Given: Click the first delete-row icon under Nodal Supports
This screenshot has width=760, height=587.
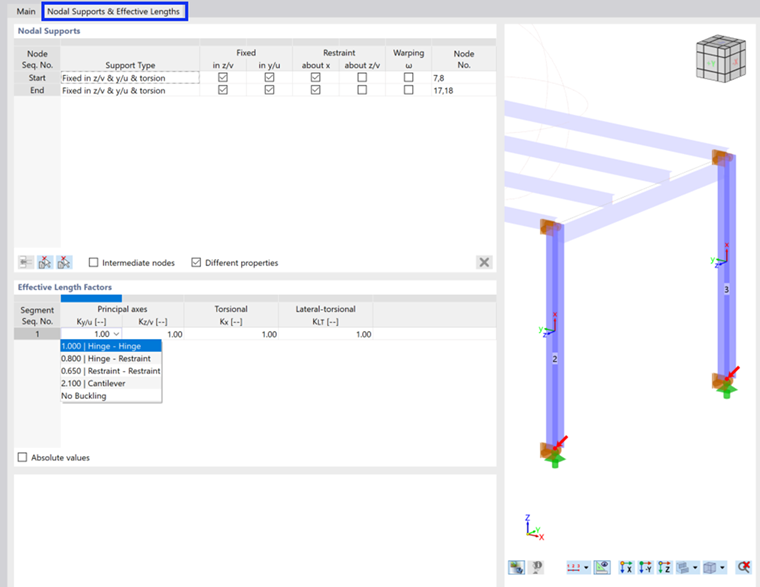Looking at the screenshot, I should [x=45, y=262].
